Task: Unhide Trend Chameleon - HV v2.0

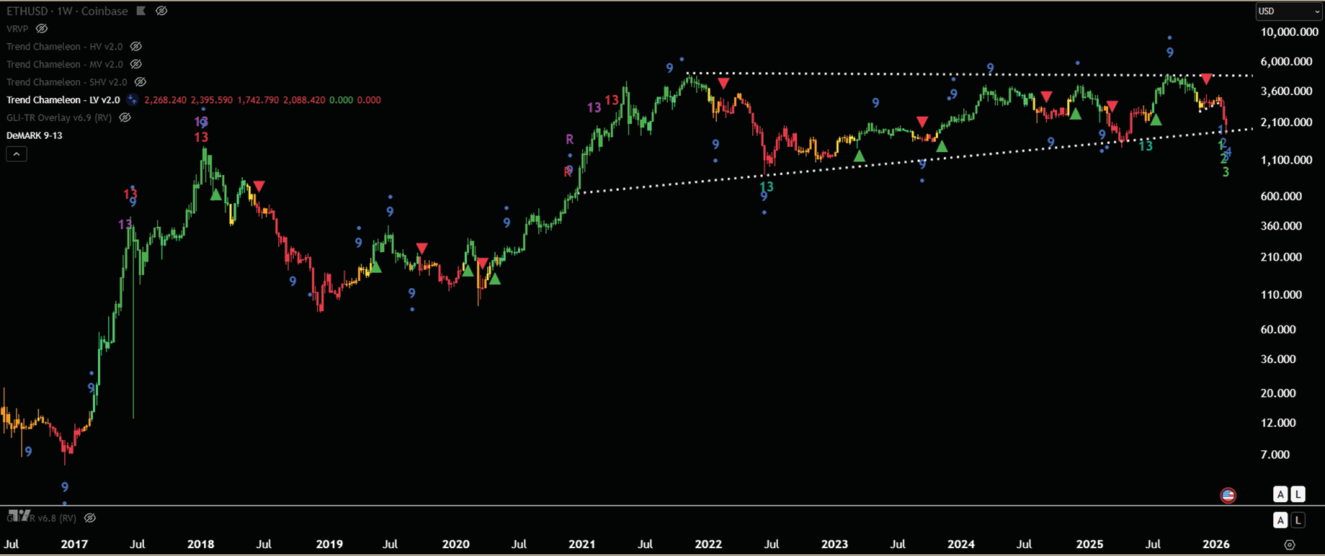Action: pos(136,46)
